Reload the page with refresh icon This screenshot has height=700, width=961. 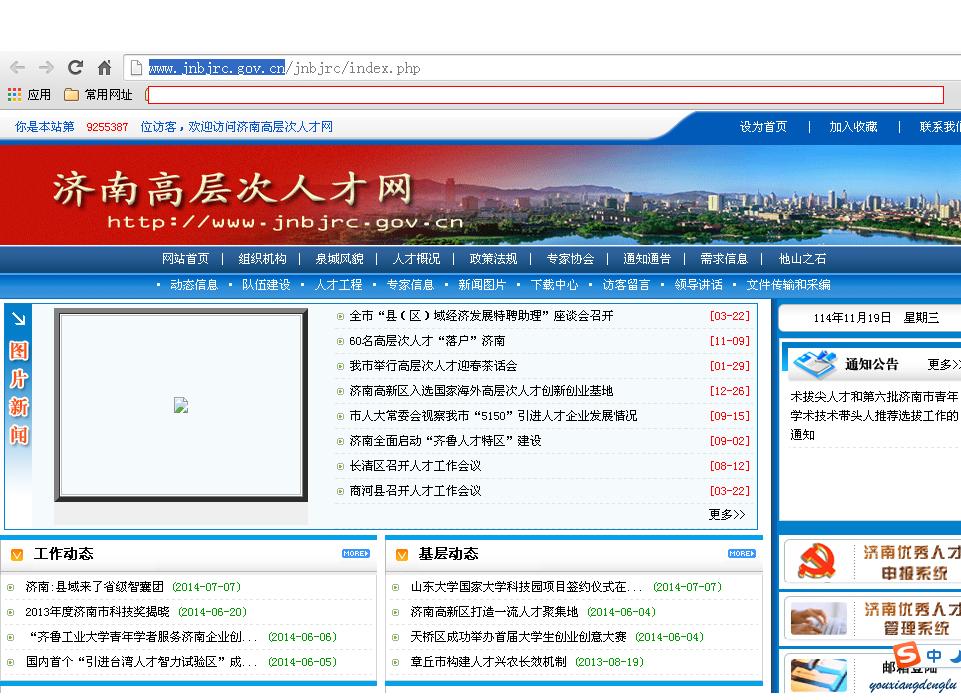pyautogui.click(x=75, y=67)
